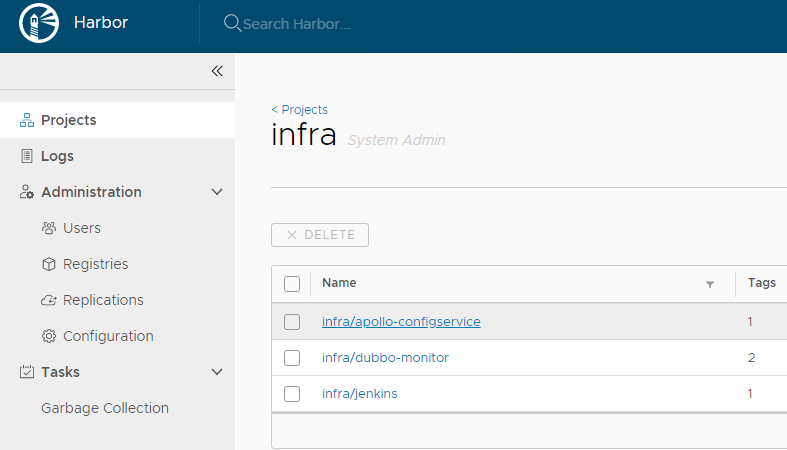Select the infra/dubbo-monitor row checkbox

(292, 358)
